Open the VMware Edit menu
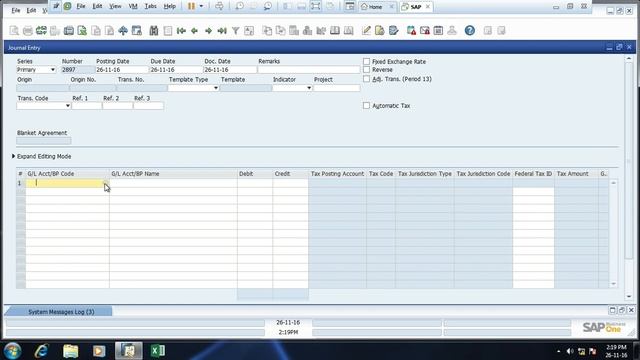Image resolution: width=640 pixels, height=360 pixels. (97, 7)
